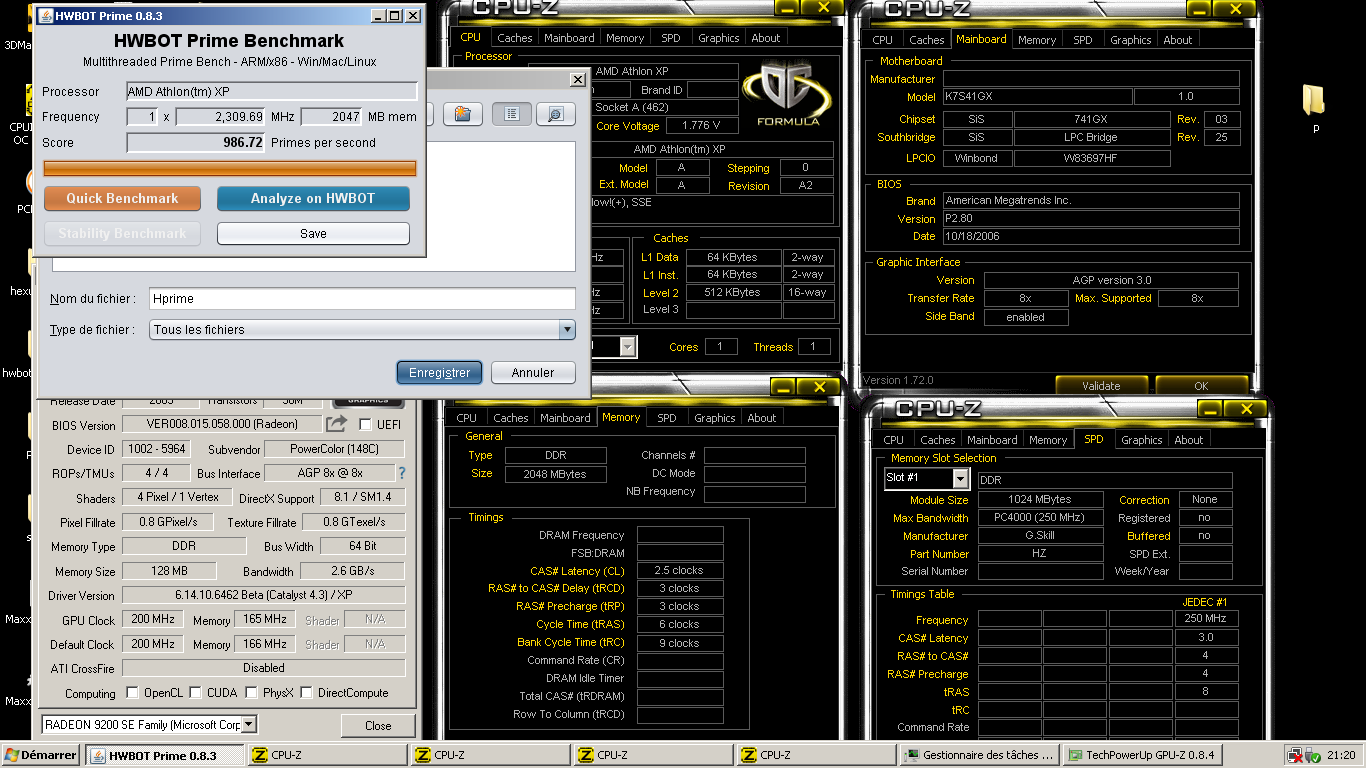1366x768 pixels.
Task: Click the Enregistrer button
Action: coord(439,372)
